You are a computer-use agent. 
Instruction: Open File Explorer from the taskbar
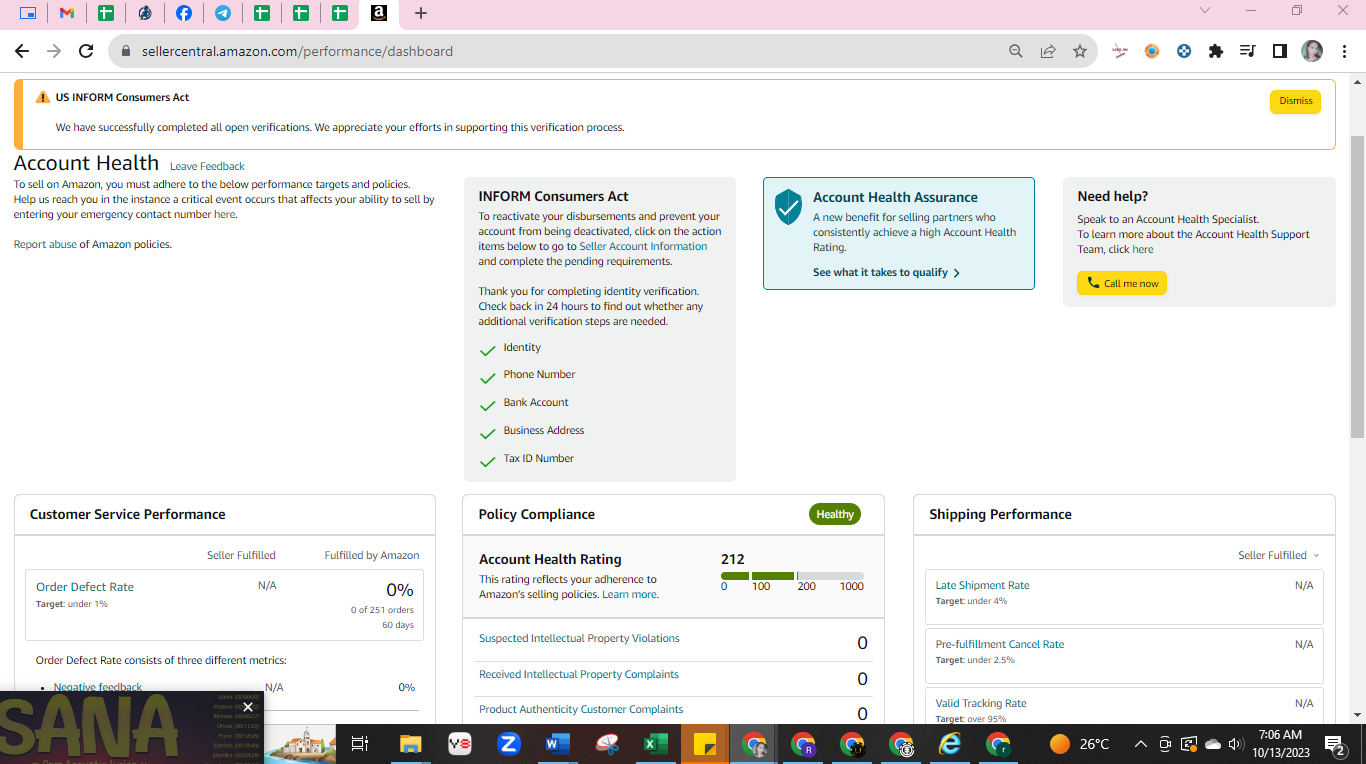pos(410,744)
